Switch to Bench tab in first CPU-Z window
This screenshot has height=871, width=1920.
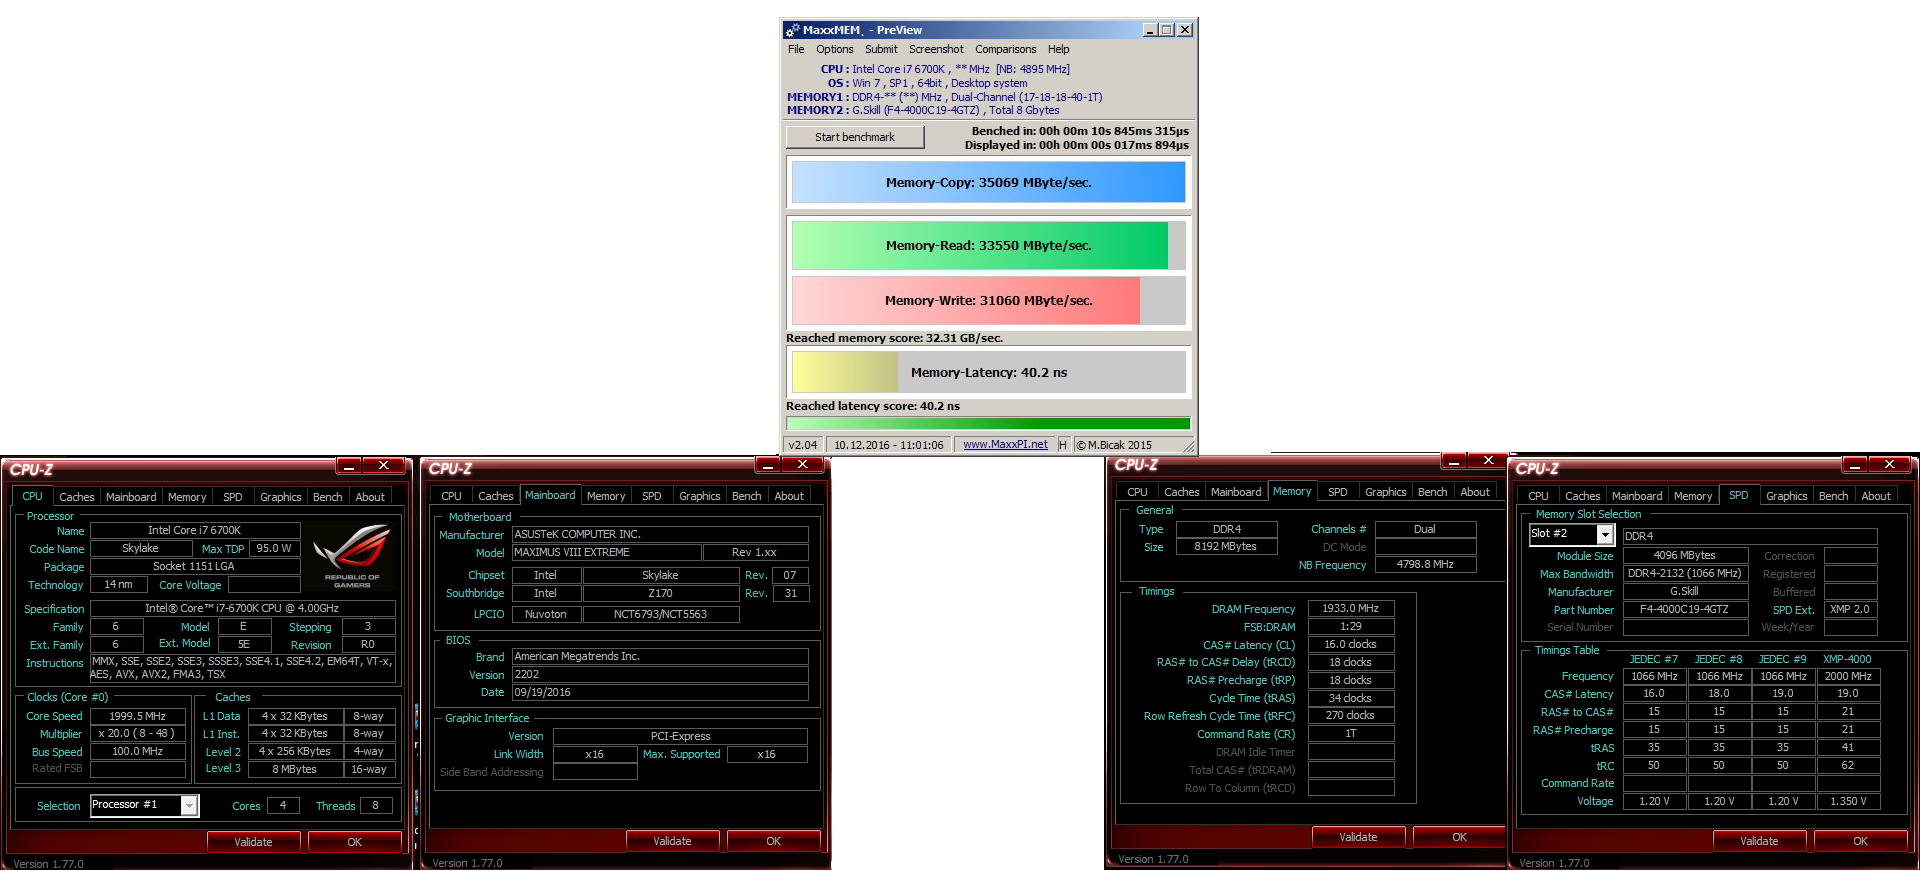point(327,497)
